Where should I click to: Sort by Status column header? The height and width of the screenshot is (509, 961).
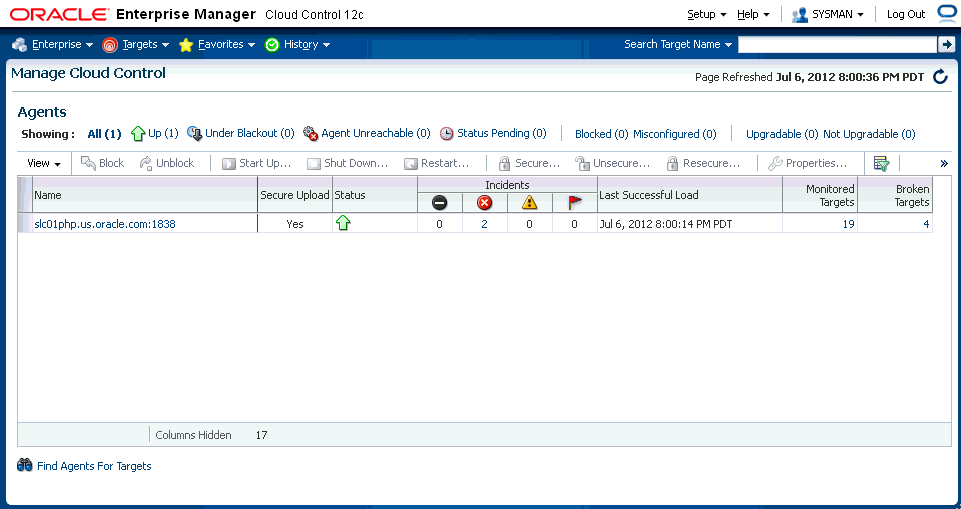(375, 195)
